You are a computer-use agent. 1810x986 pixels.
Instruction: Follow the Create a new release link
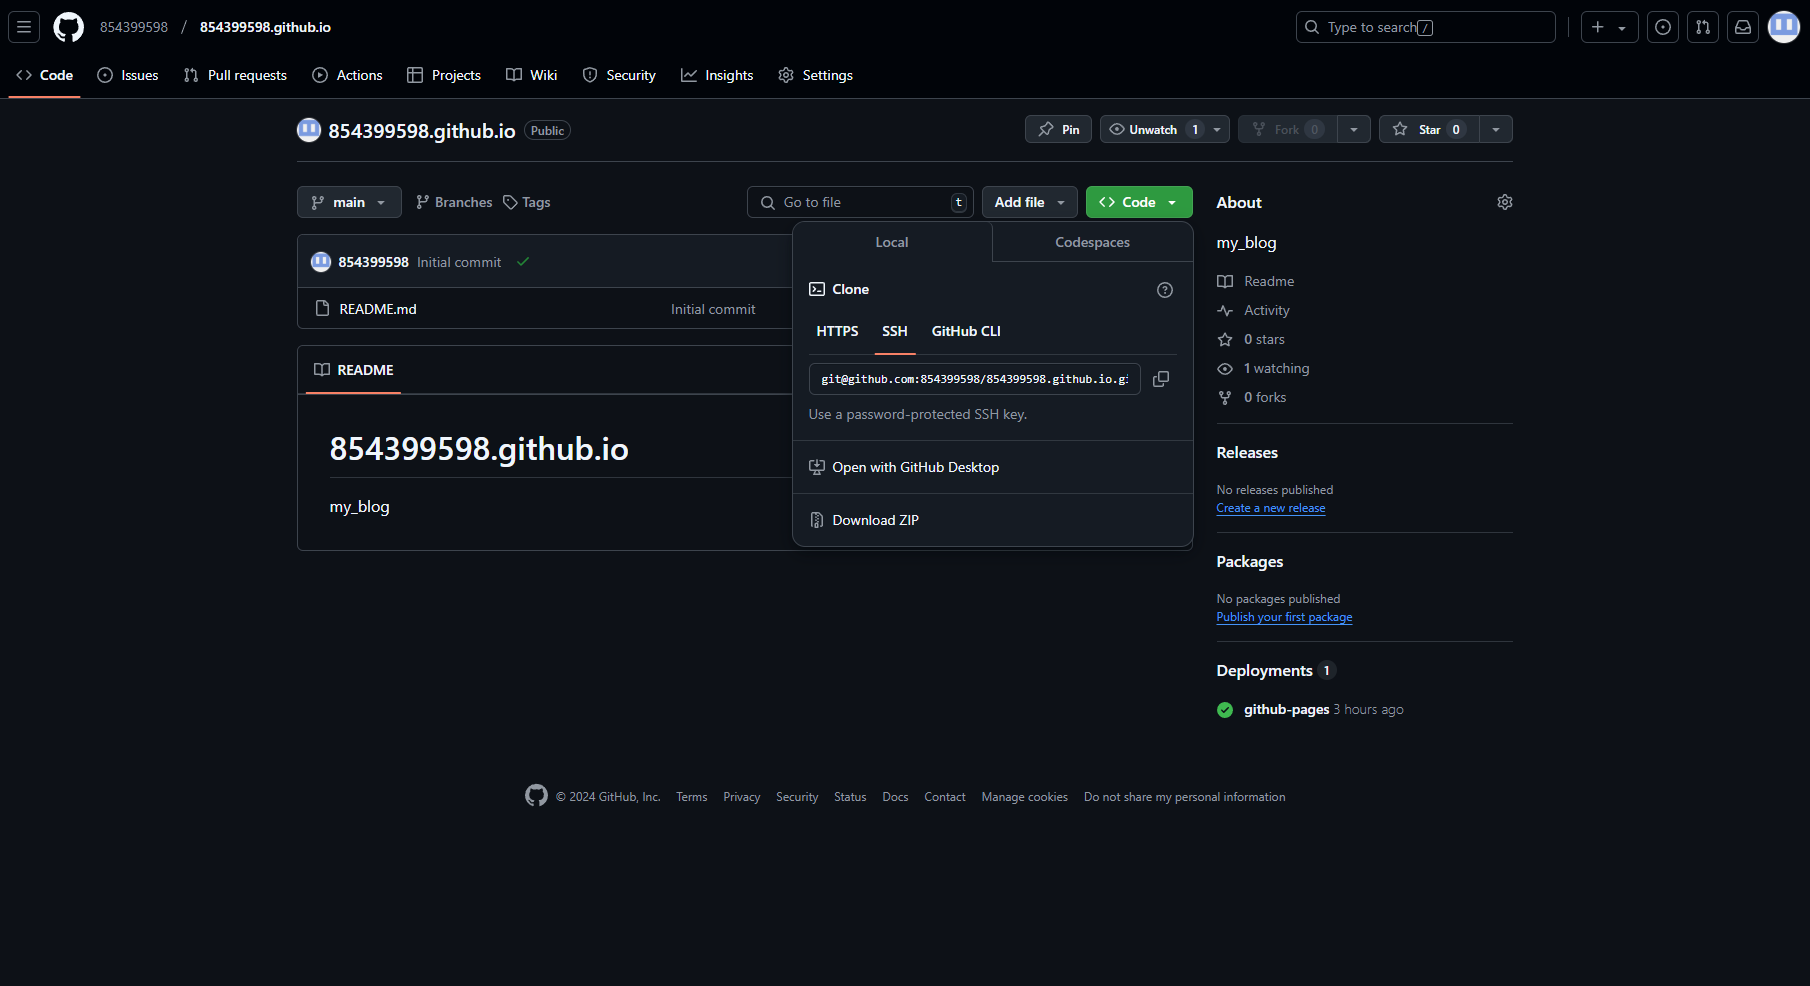[x=1270, y=508]
